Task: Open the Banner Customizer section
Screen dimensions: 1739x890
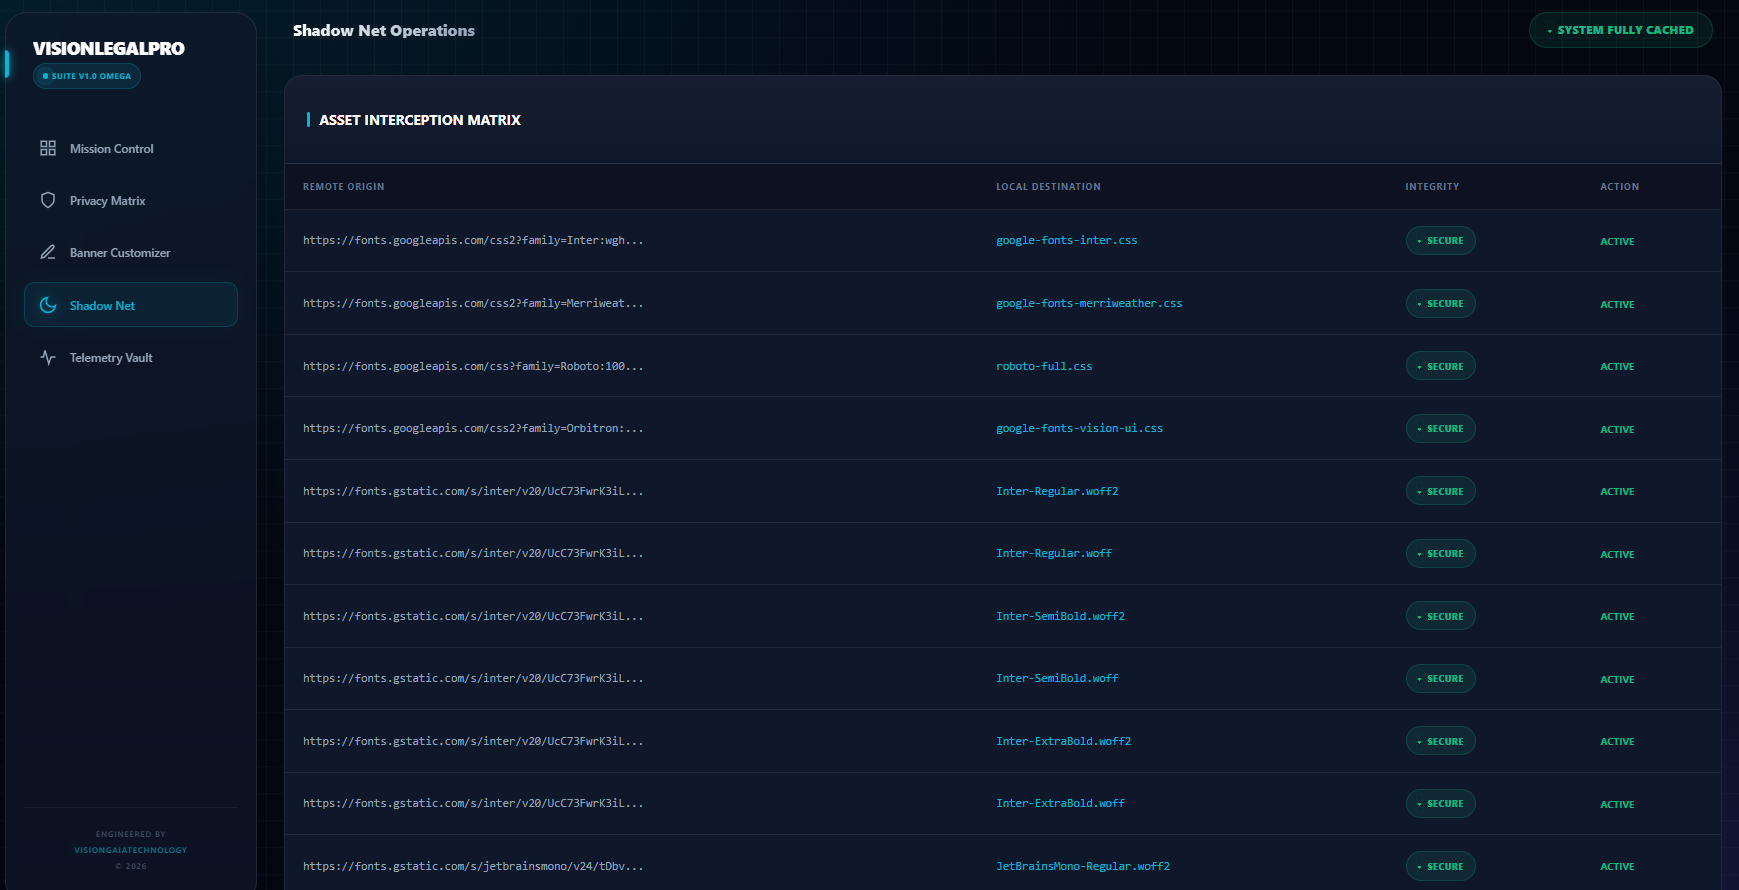Action: click(131, 252)
